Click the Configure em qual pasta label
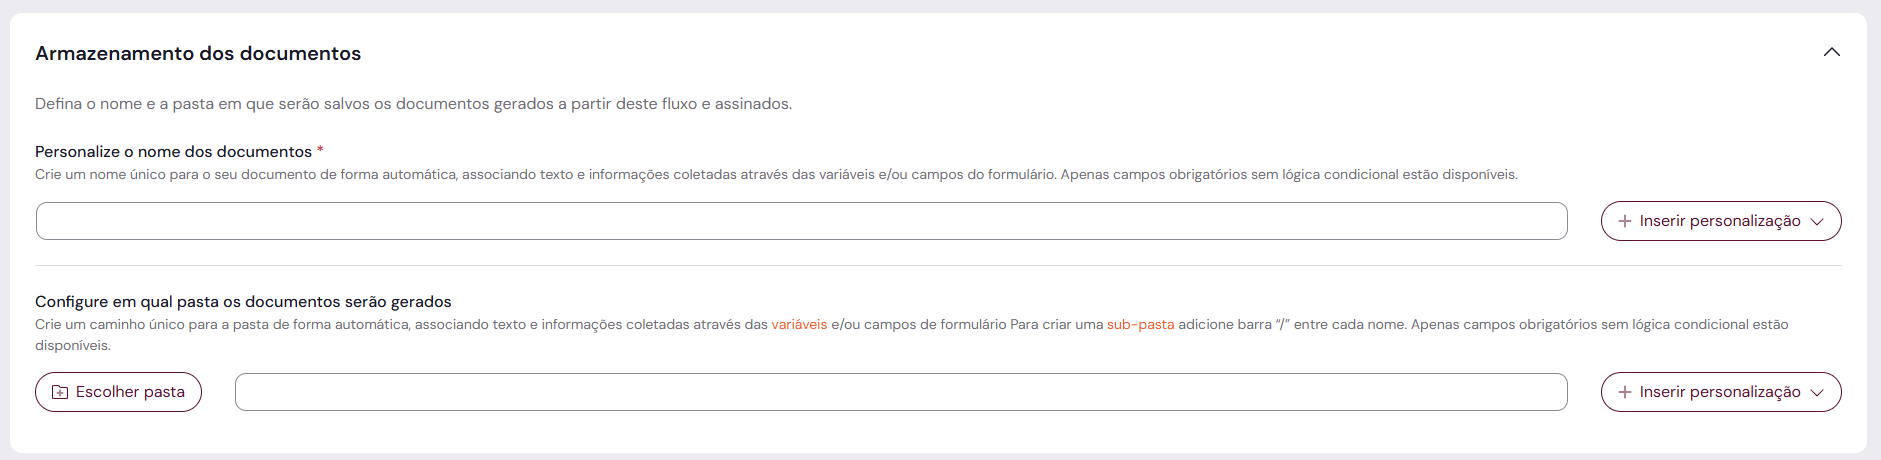1881x460 pixels. [x=243, y=301]
